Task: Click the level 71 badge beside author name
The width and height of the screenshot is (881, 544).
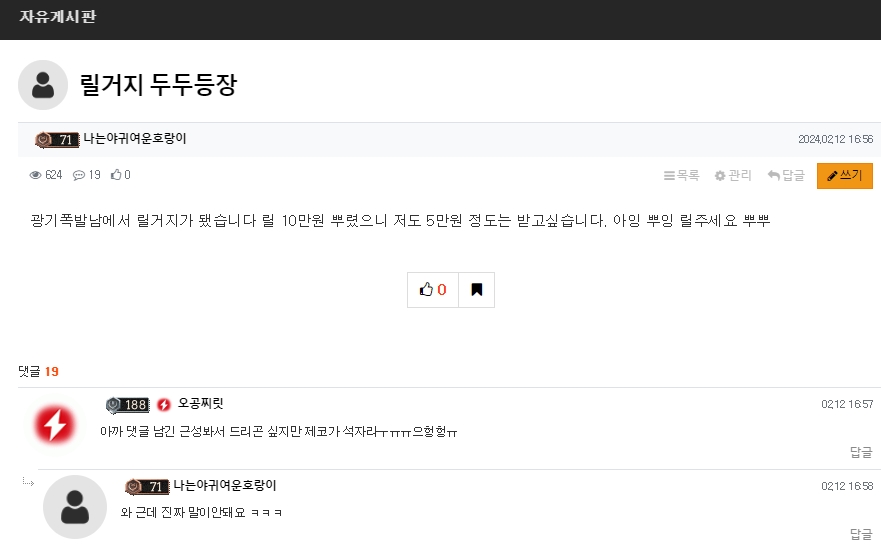Action: (x=57, y=139)
